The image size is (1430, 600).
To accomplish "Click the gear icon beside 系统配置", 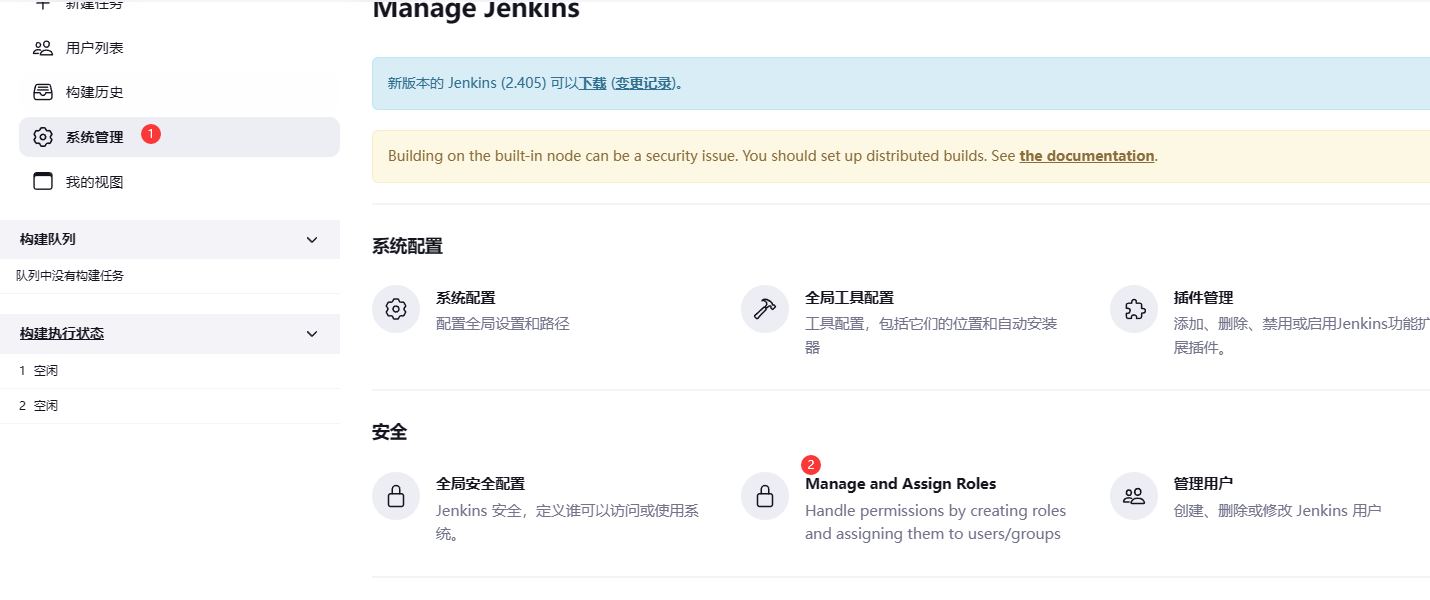I will tap(396, 309).
